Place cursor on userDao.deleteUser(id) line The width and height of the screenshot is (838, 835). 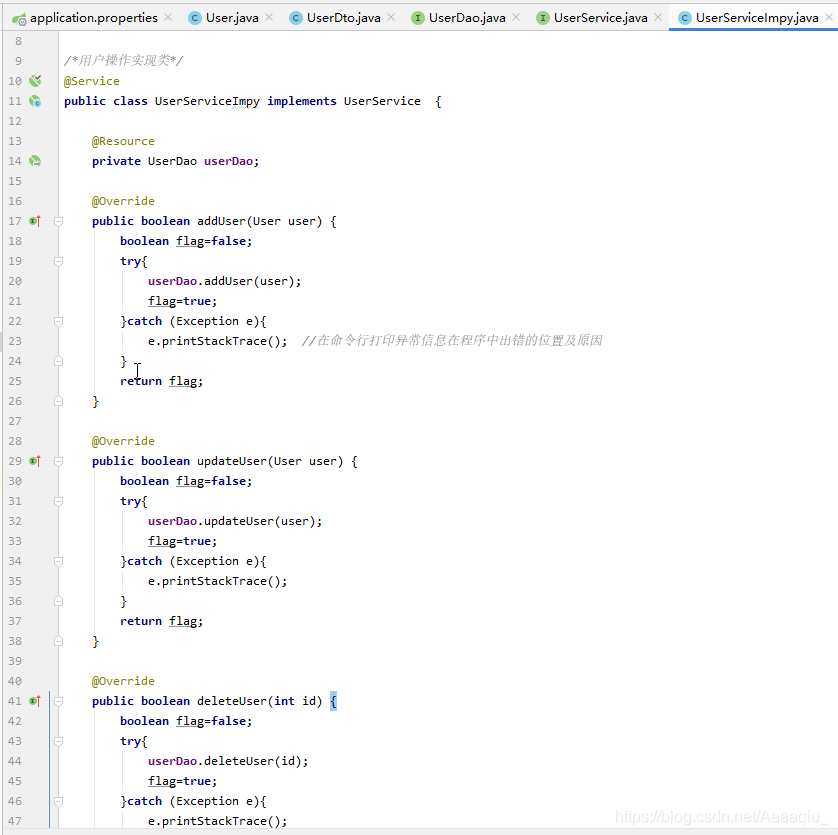(x=228, y=761)
